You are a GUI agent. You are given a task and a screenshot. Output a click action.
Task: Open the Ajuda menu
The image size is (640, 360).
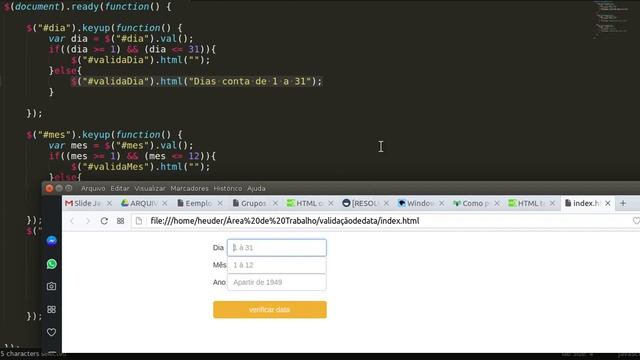(x=256, y=189)
